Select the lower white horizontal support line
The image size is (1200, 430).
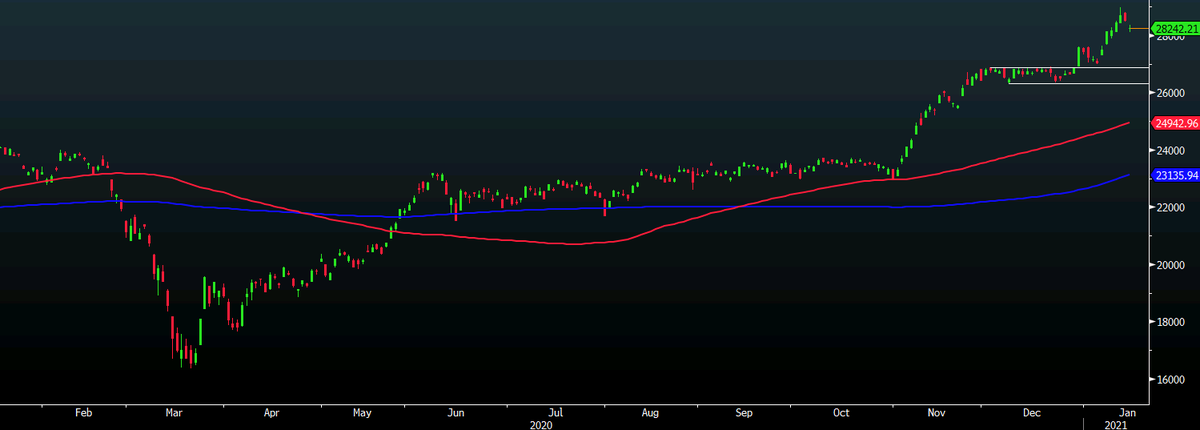(x=1080, y=83)
